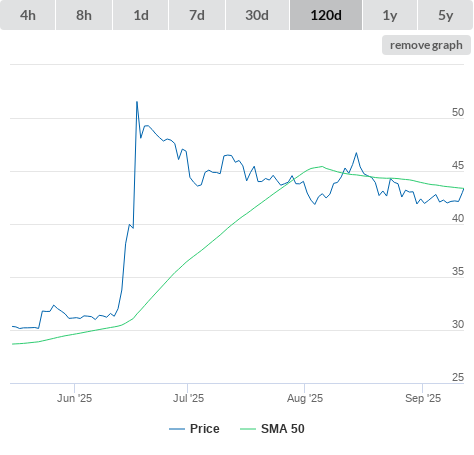474x455 pixels.
Task: Click the 25 y-axis value
Action: [458, 377]
